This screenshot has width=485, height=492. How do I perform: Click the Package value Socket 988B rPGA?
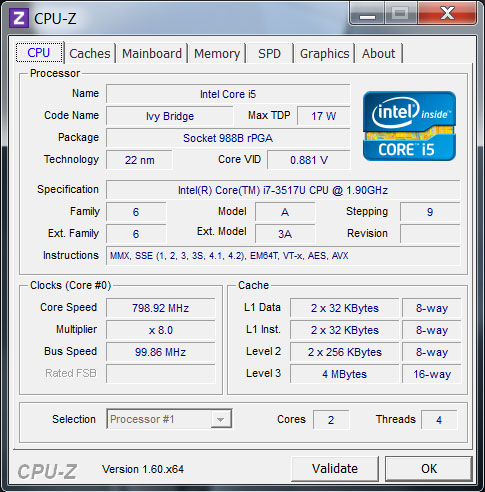[x=228, y=138]
